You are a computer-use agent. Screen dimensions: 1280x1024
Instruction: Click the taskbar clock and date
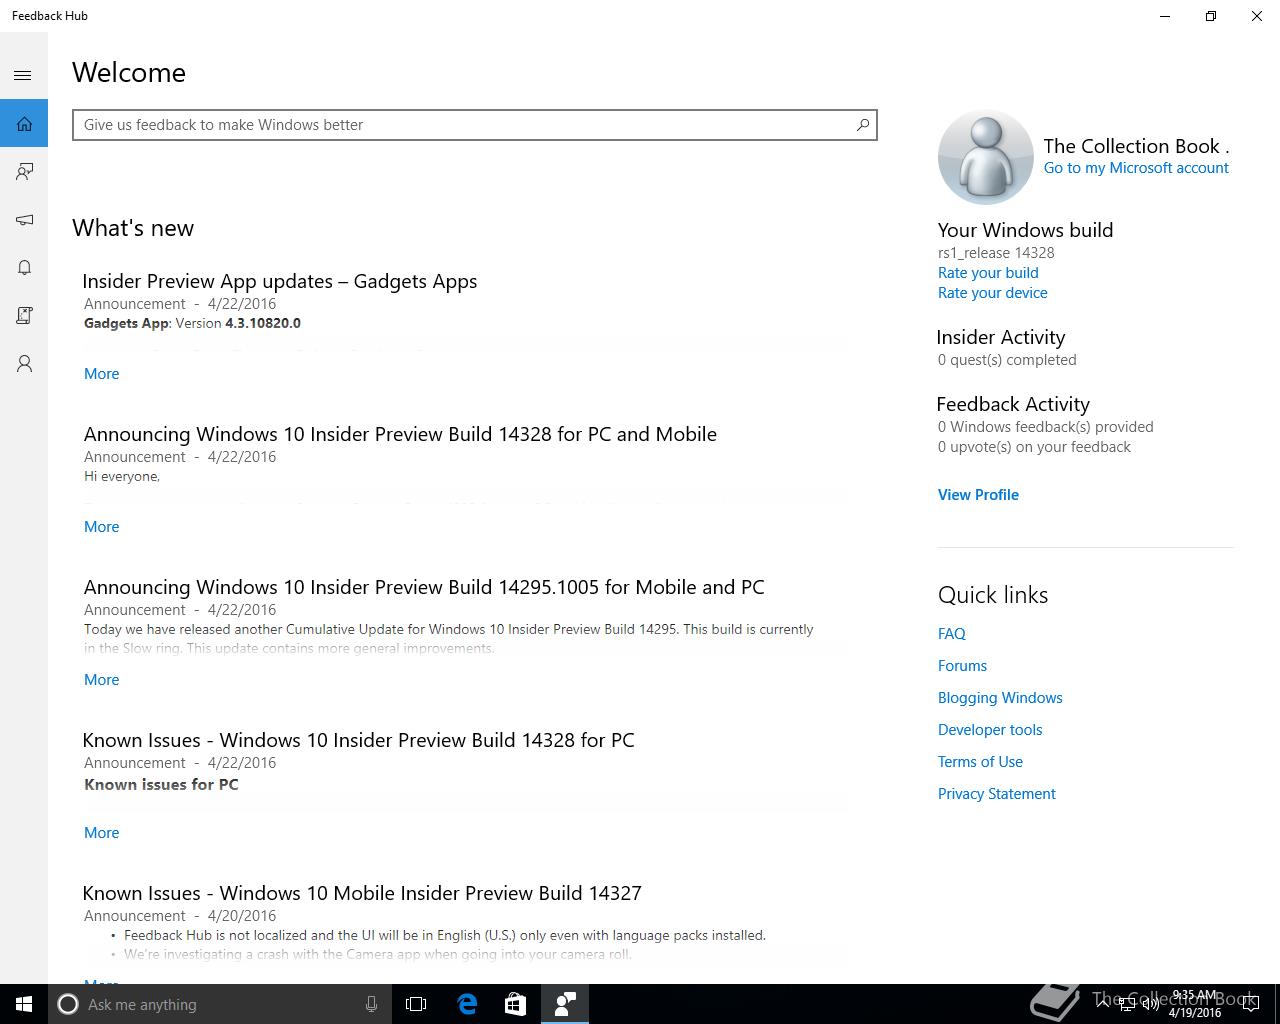tap(1195, 1004)
